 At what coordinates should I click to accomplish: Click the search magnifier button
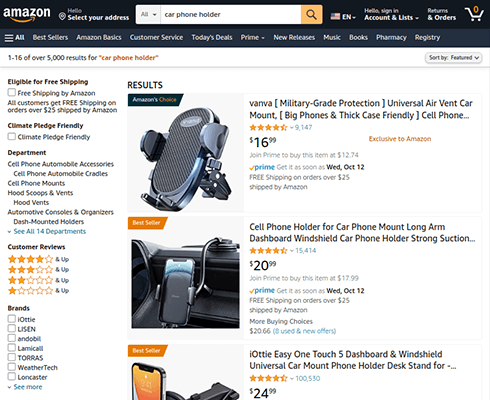click(x=311, y=14)
